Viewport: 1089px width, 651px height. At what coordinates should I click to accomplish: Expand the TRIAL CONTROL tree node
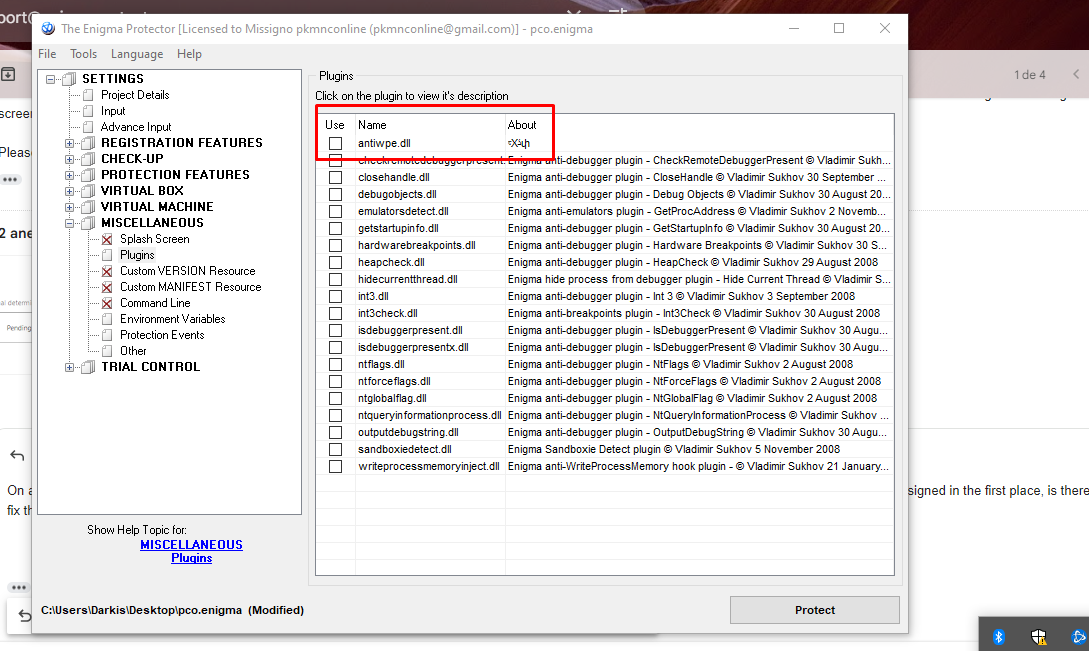click(x=70, y=367)
